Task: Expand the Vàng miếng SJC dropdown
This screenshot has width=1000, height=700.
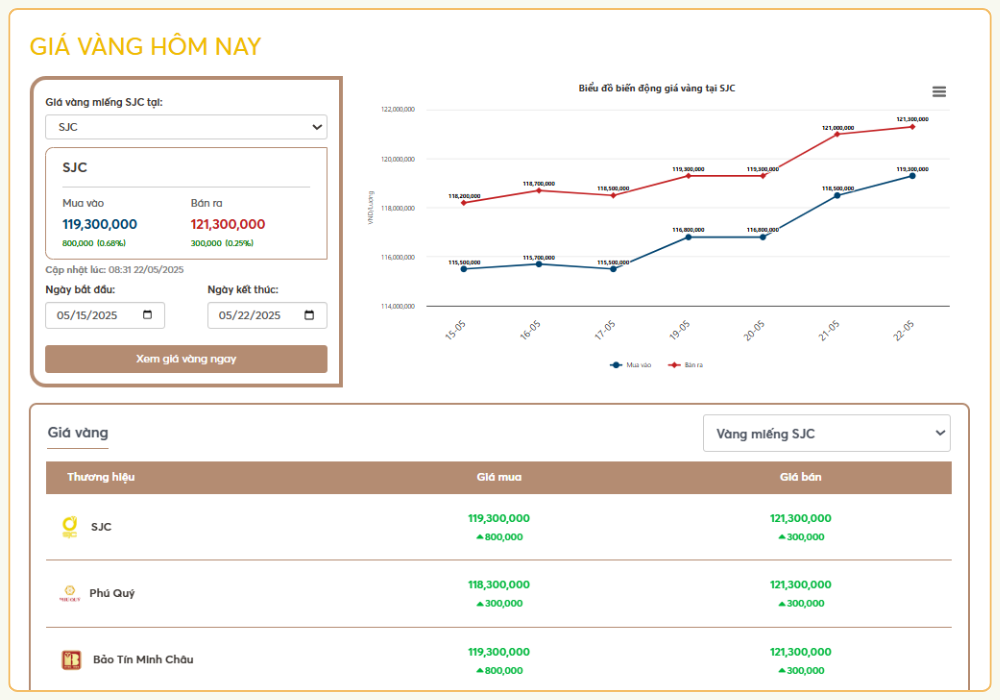Action: (827, 434)
